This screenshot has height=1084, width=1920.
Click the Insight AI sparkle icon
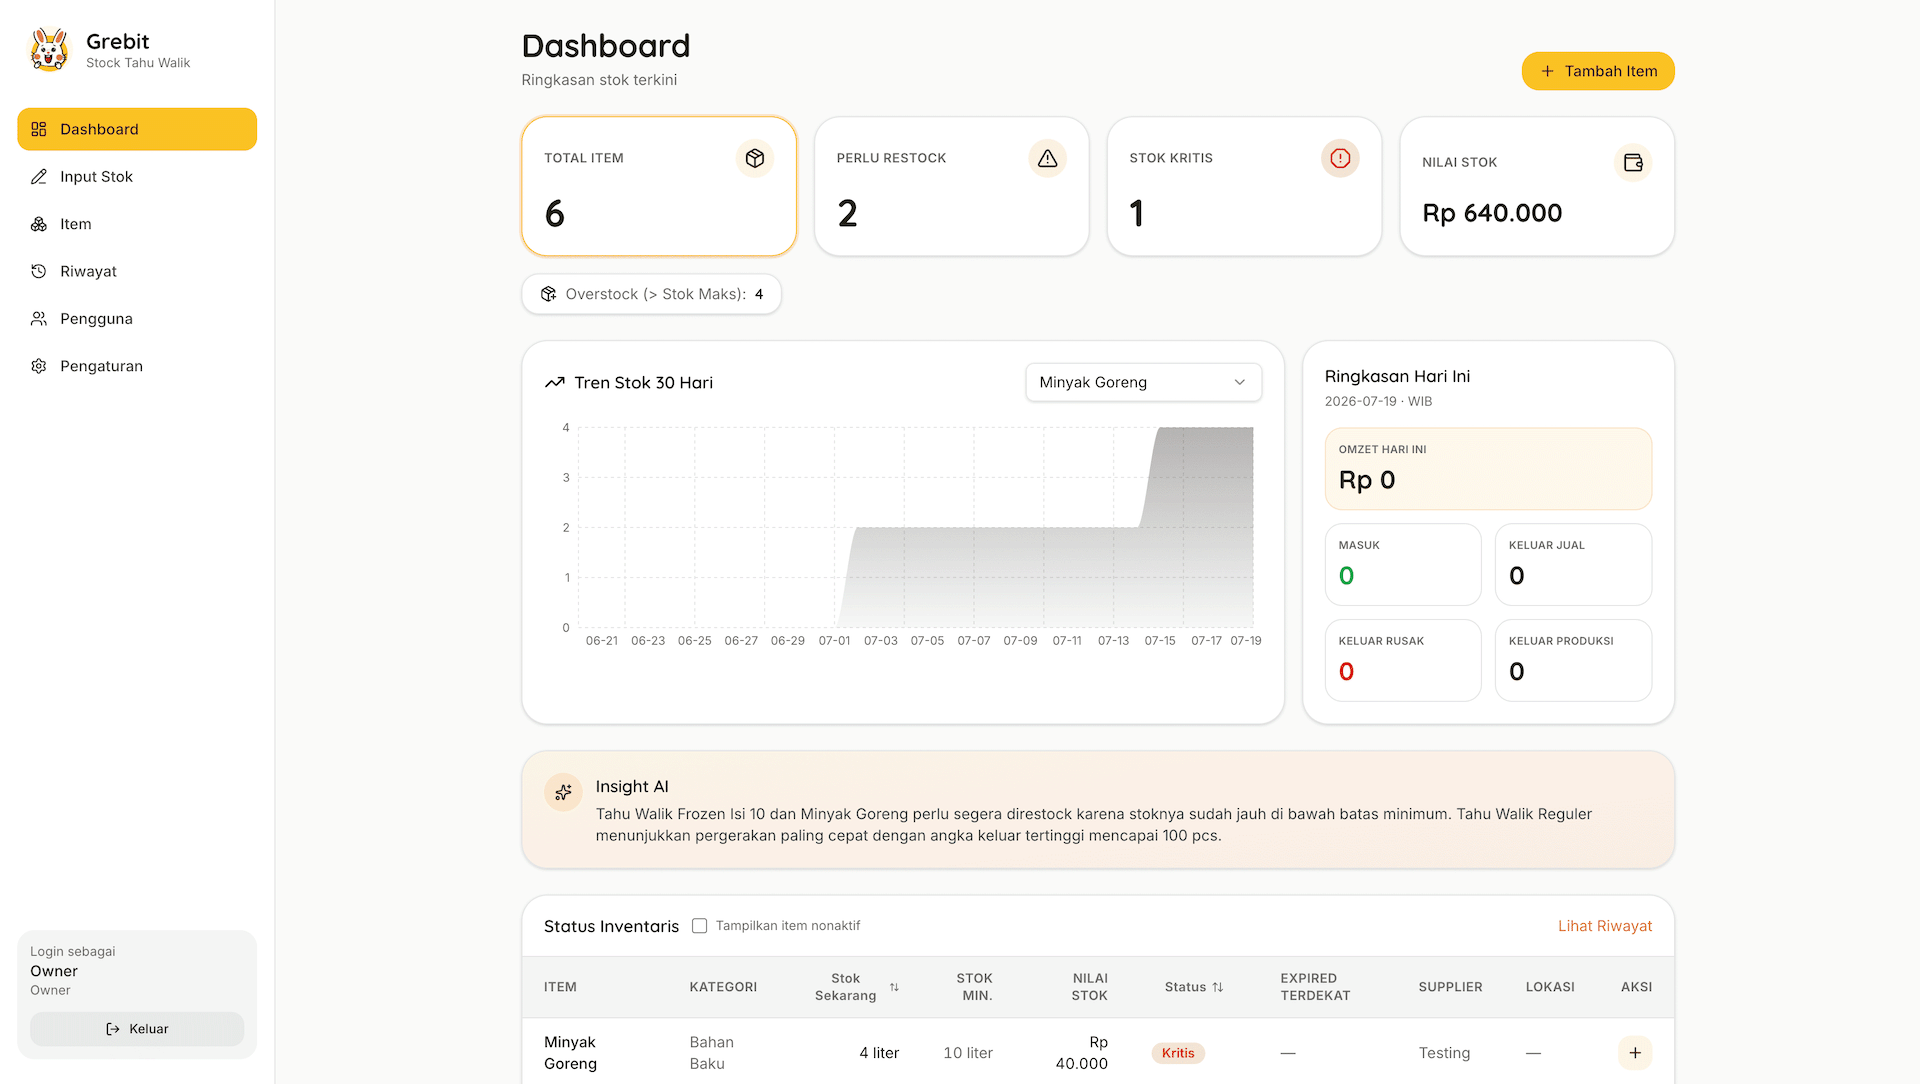pyautogui.click(x=563, y=792)
